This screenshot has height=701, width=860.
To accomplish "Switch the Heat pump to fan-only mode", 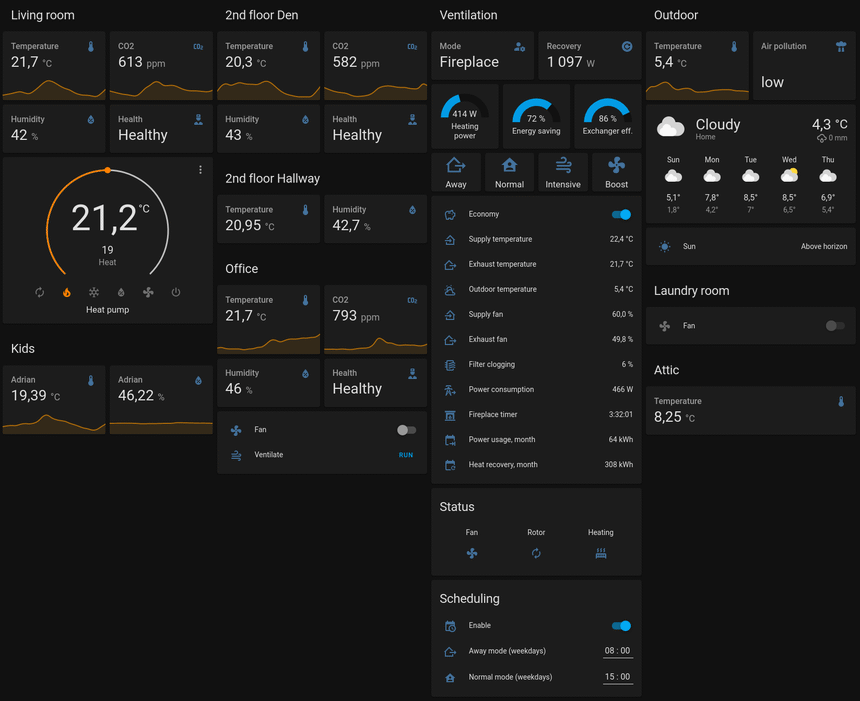I will (148, 292).
